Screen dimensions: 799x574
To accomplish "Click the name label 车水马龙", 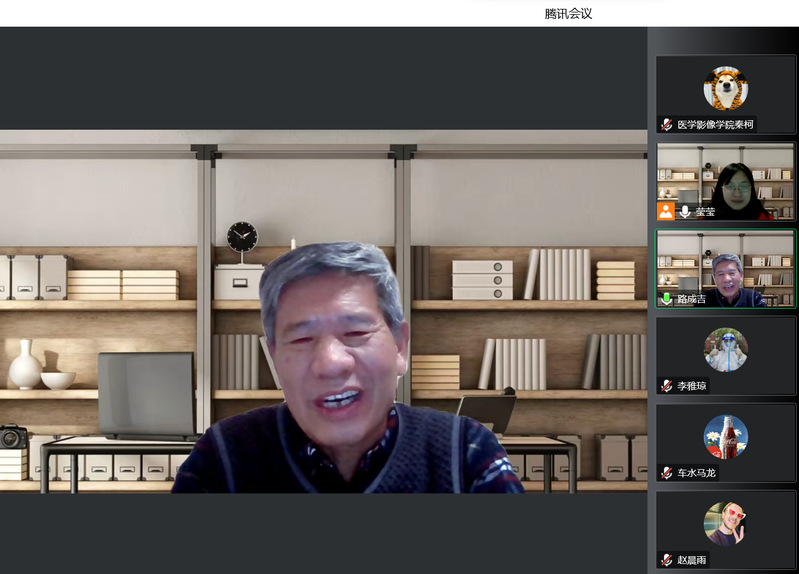I will (696, 473).
